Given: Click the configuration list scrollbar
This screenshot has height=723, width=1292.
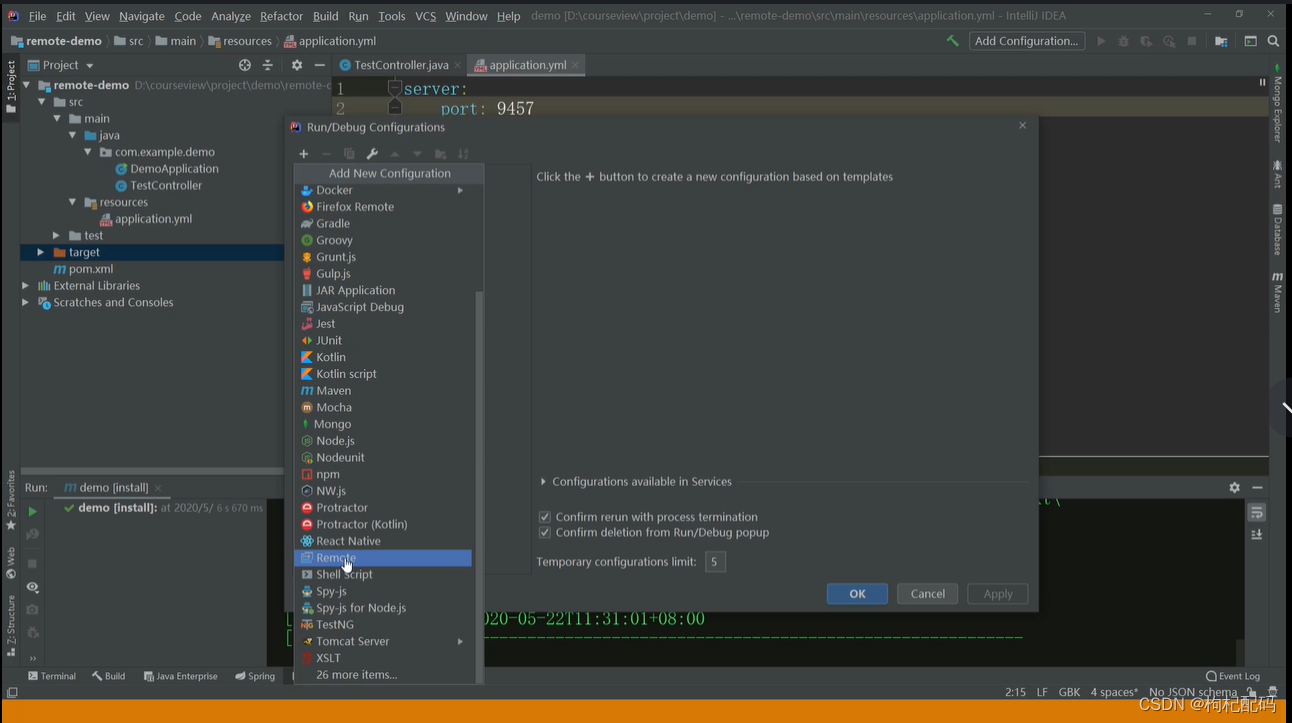Looking at the screenshot, I should click(x=479, y=487).
